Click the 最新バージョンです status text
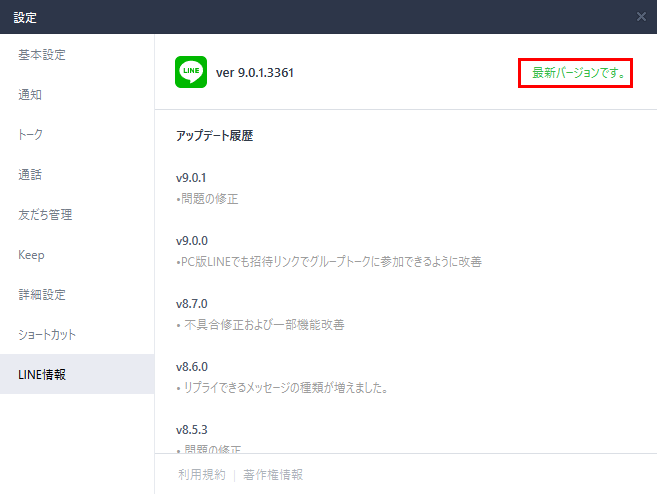657x494 pixels. tap(575, 73)
